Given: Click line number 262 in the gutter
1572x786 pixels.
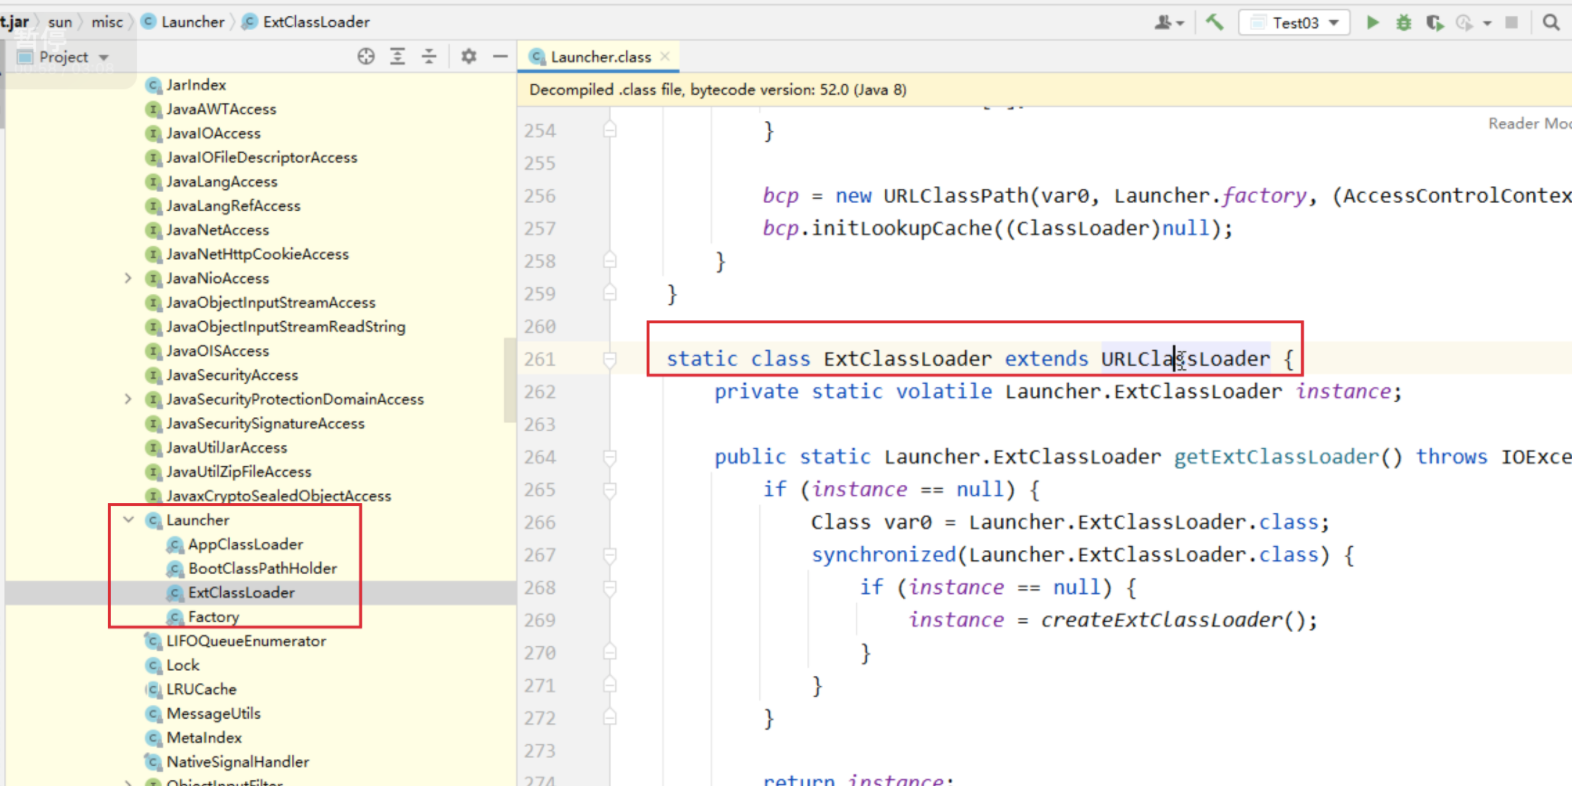Looking at the screenshot, I should coord(540,392).
